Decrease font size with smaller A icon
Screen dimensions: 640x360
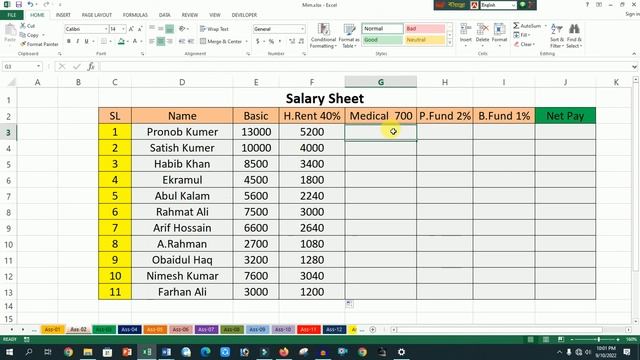pyautogui.click(x=140, y=29)
